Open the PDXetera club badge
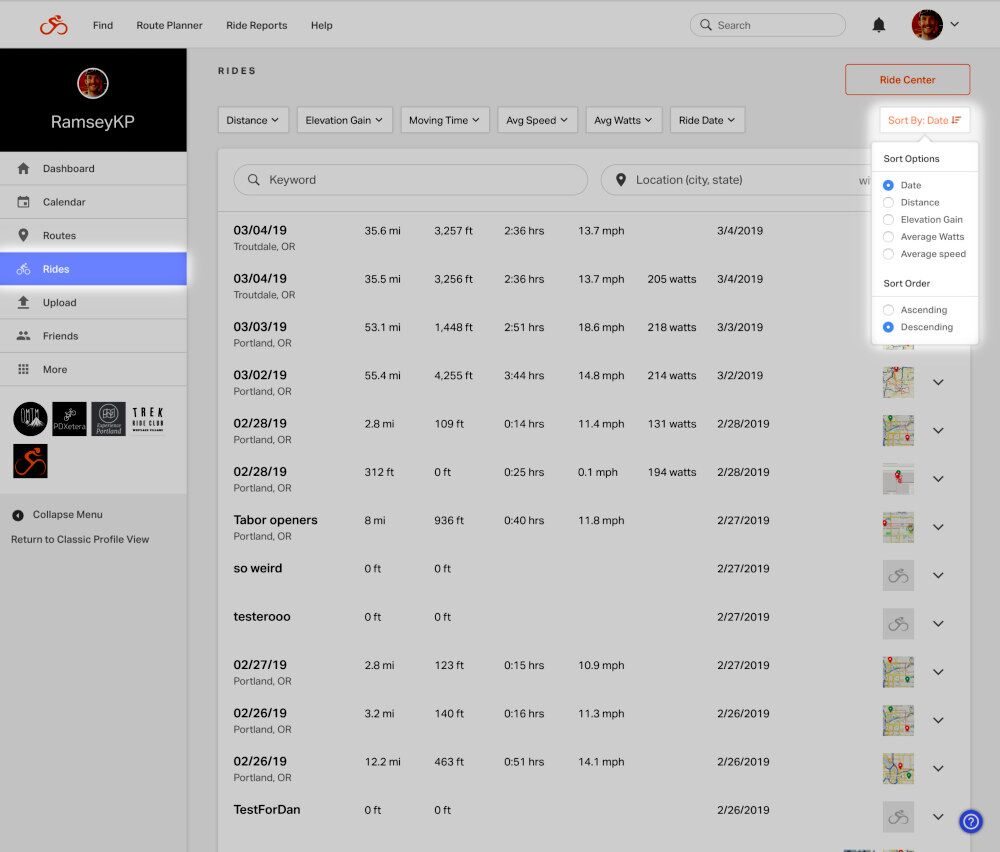This screenshot has width=1000, height=852. pyautogui.click(x=70, y=419)
